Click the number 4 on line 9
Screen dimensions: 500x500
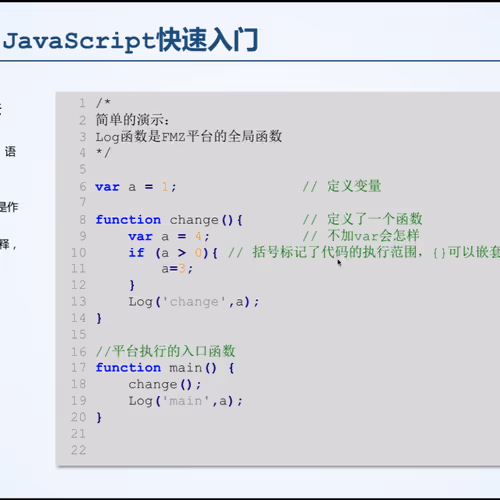click(198, 236)
